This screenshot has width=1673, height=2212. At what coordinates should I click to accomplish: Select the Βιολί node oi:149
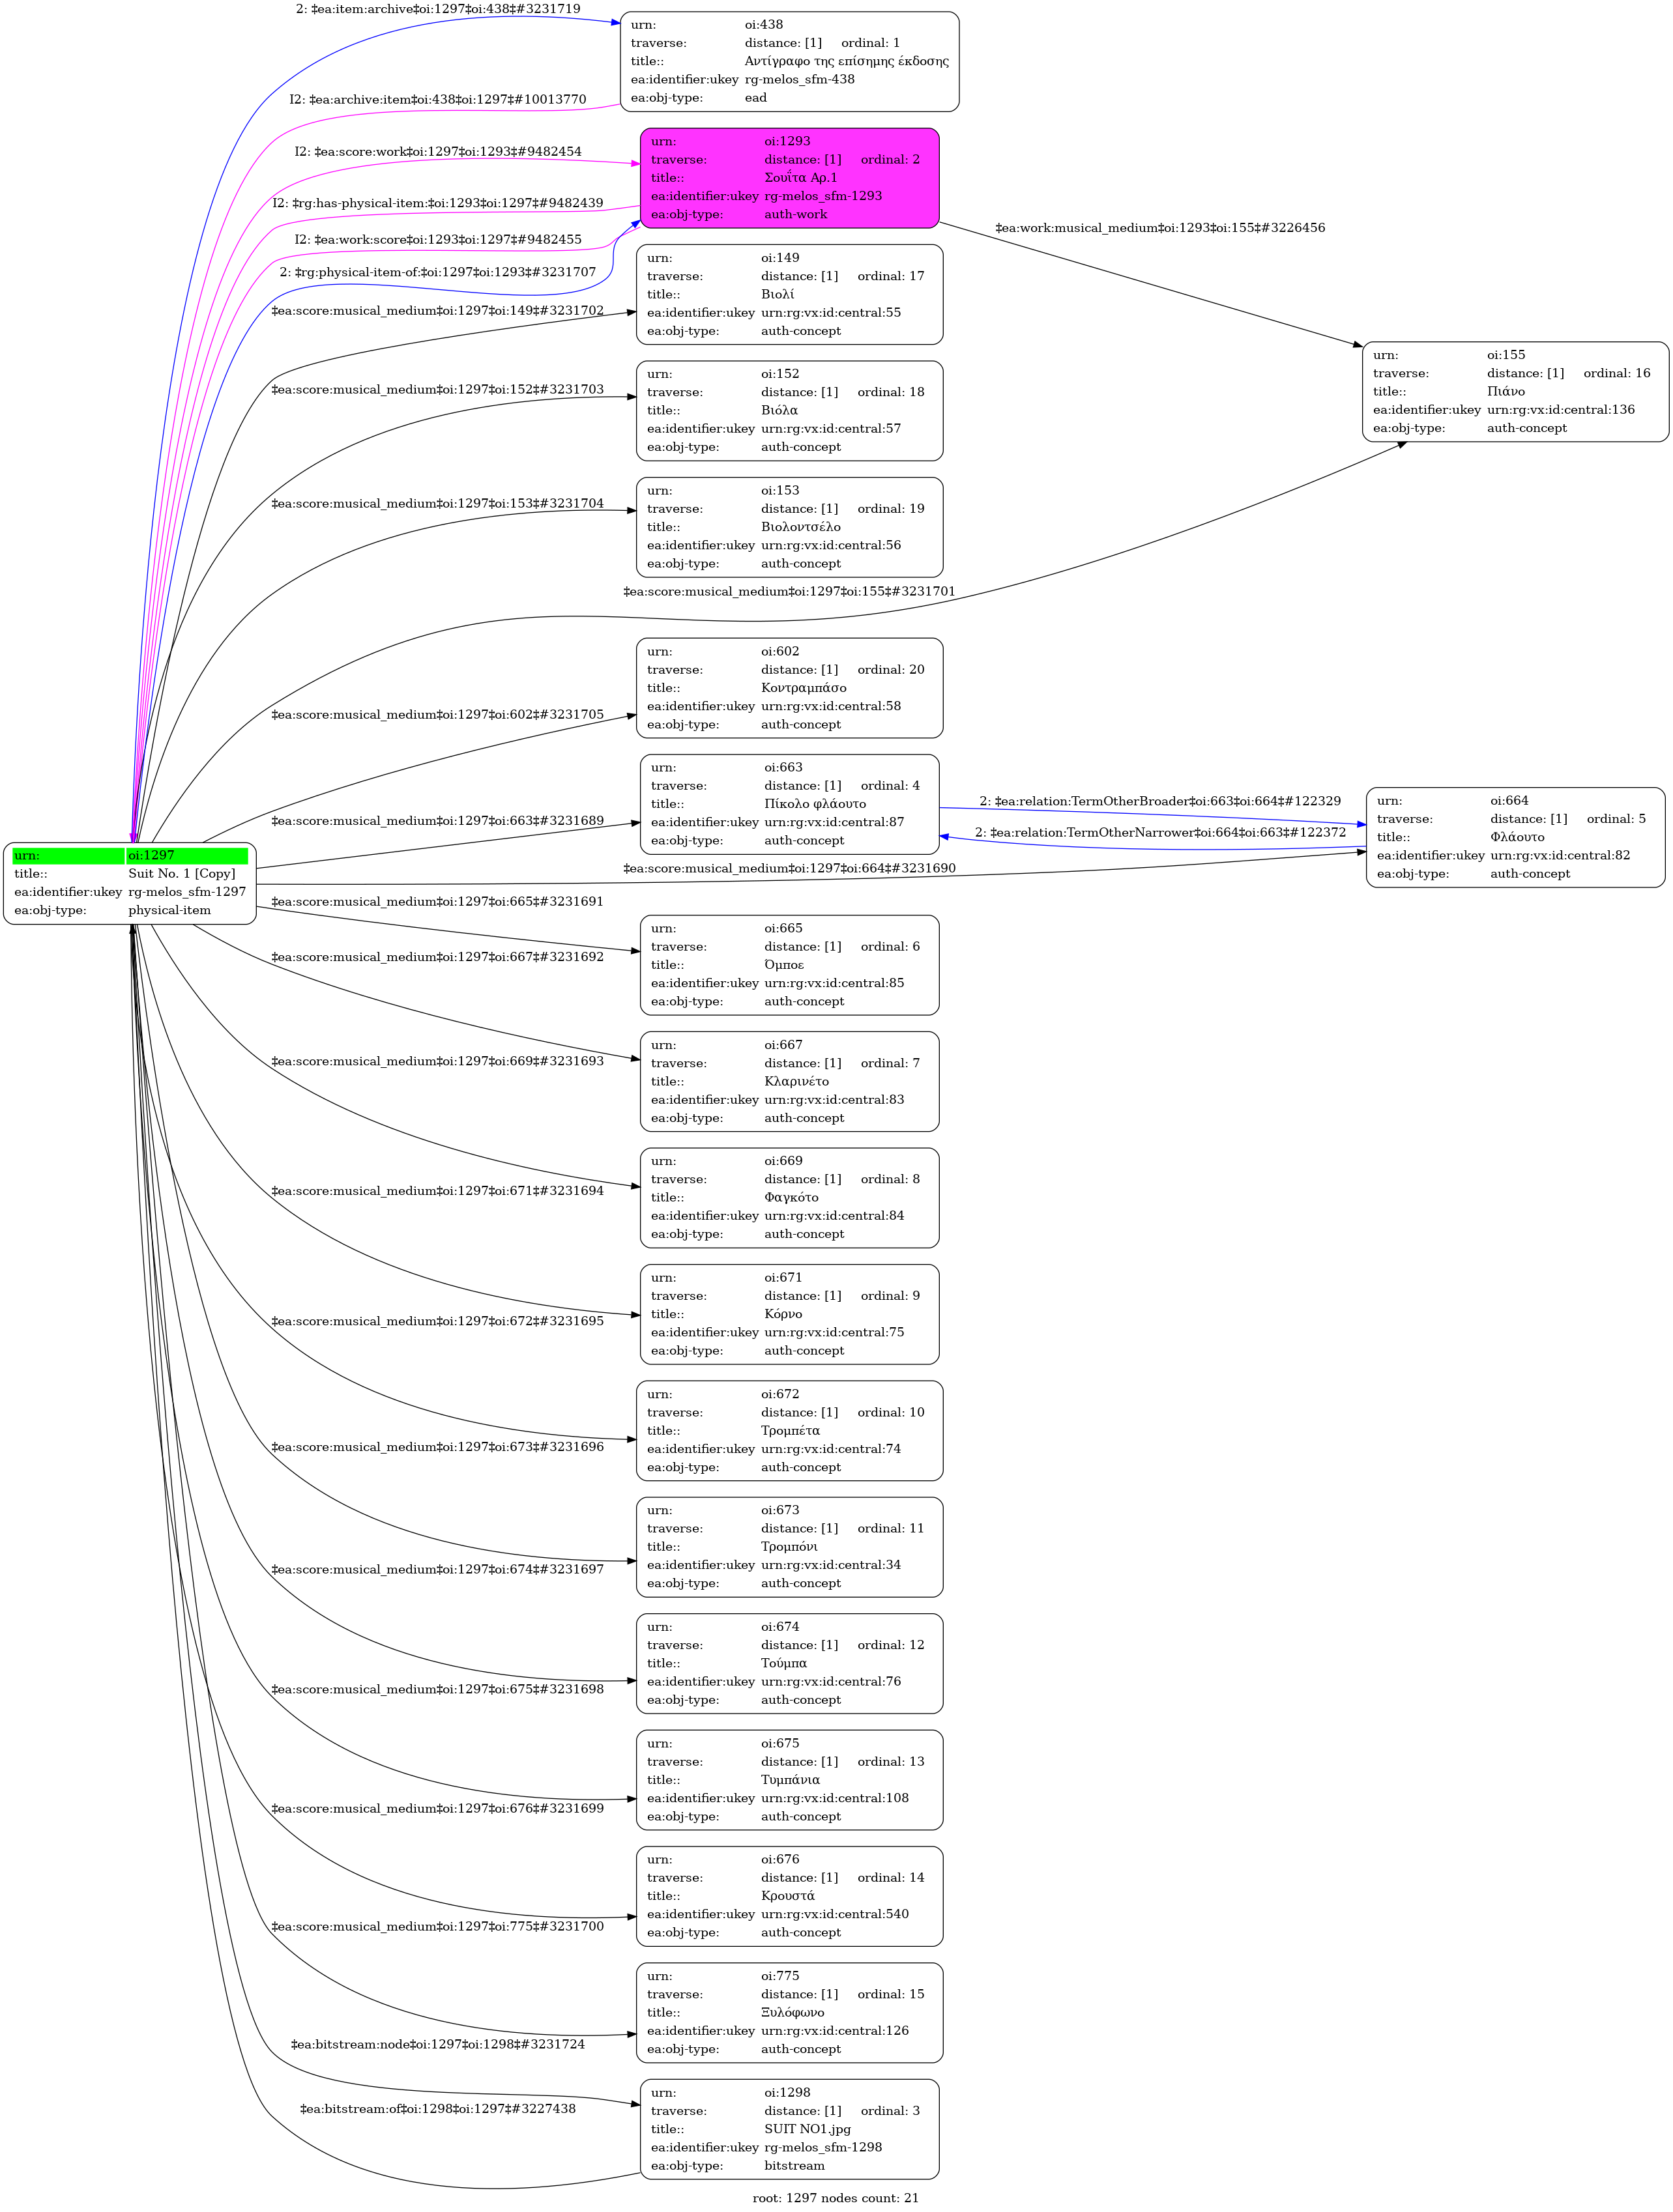coord(789,294)
